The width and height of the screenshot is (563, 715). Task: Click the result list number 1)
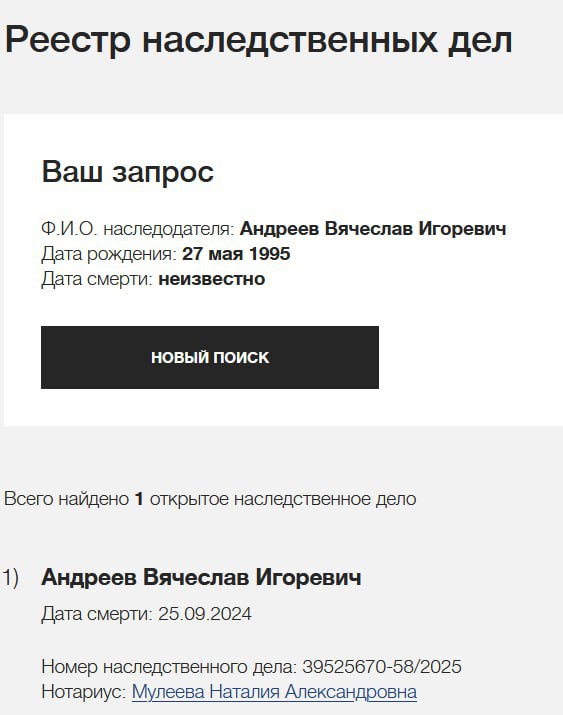[10, 578]
